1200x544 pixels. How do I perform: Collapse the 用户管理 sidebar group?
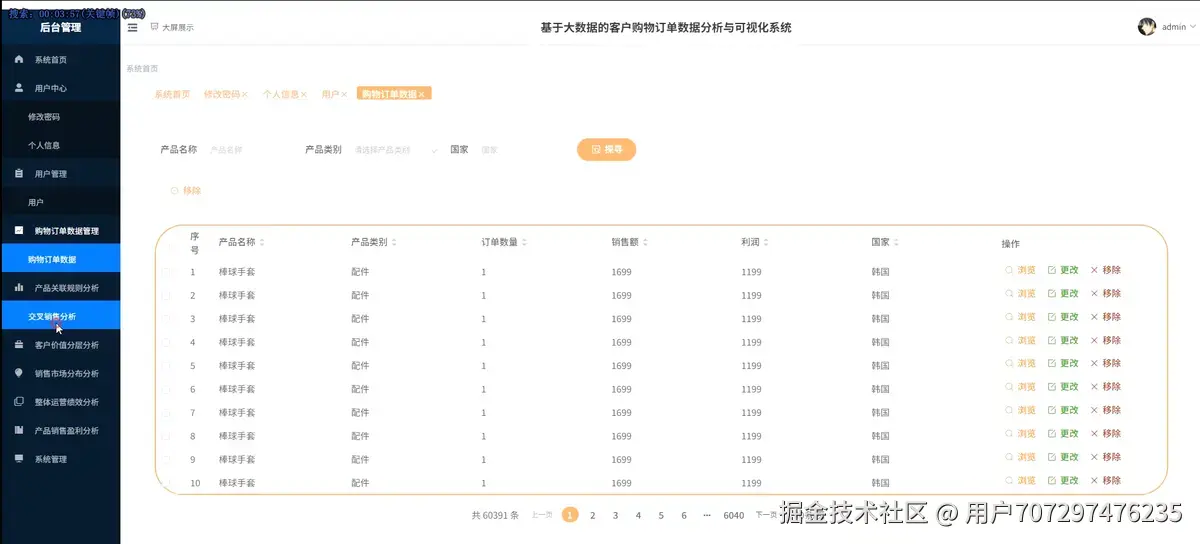pos(60,174)
